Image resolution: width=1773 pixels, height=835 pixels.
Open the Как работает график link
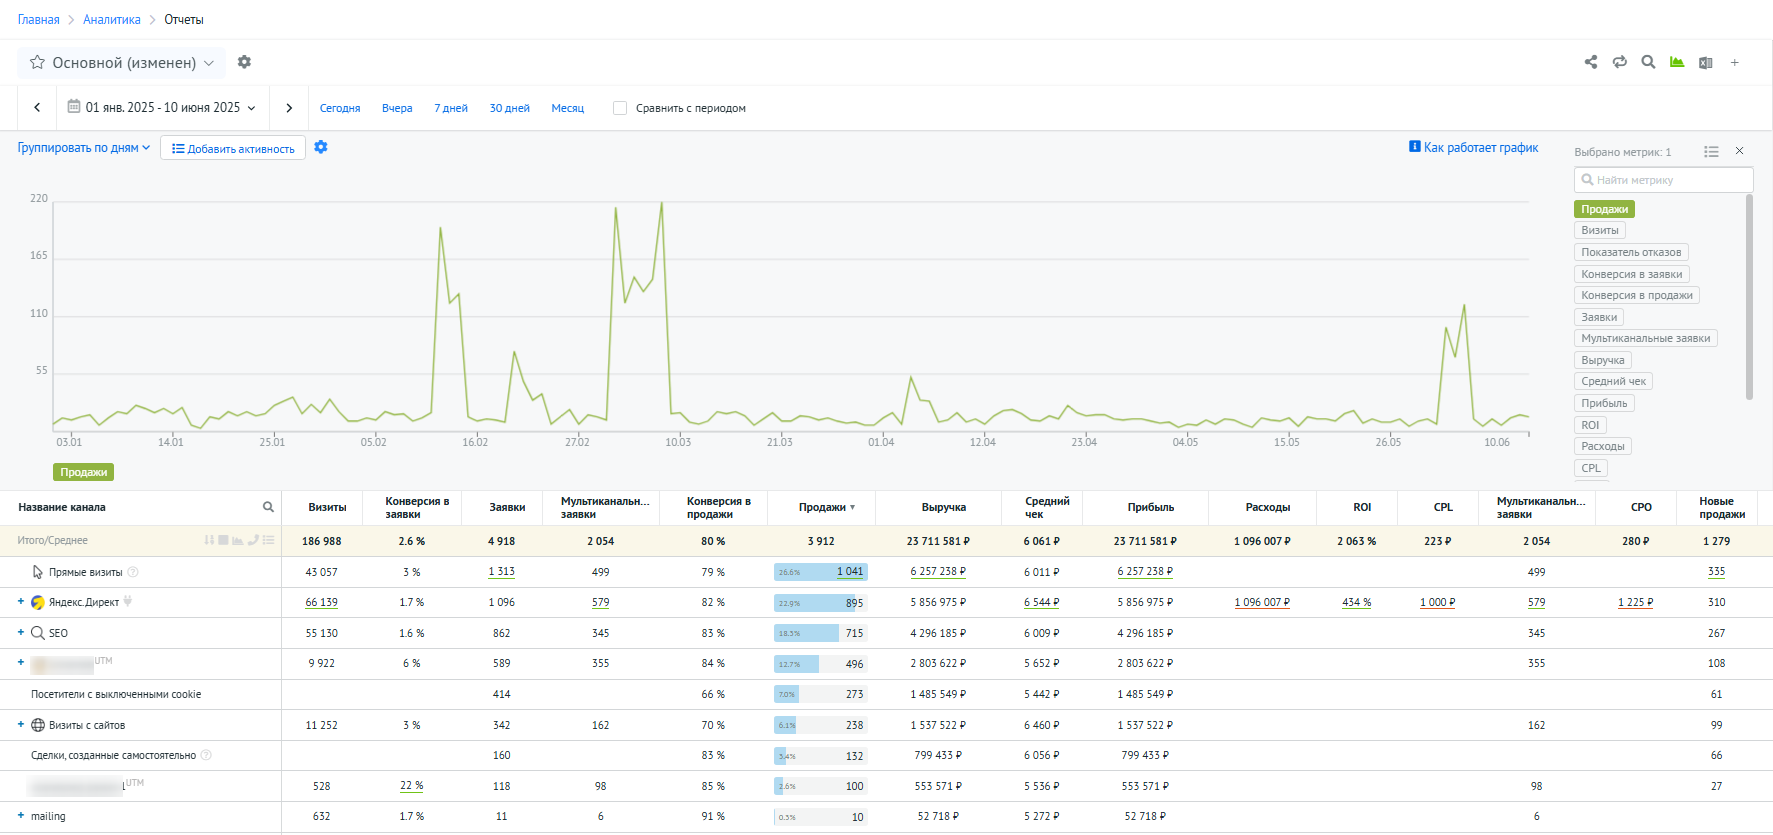click(x=1473, y=148)
